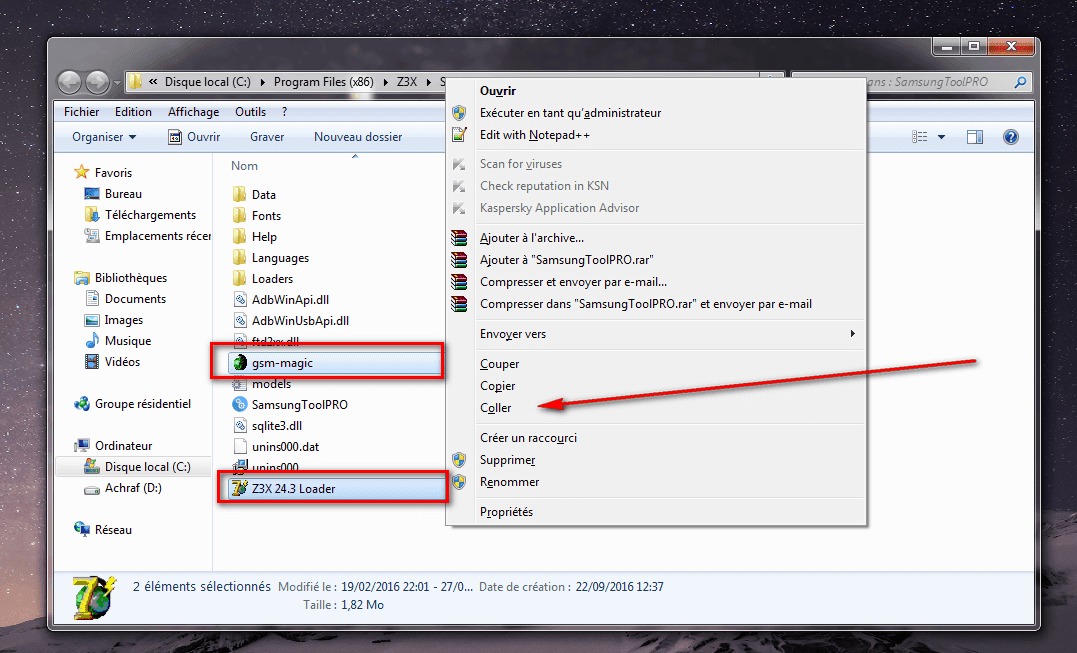Viewport: 1077px width, 653px height.
Task: Click the AdbWinApi.dll file icon
Action: (240, 299)
